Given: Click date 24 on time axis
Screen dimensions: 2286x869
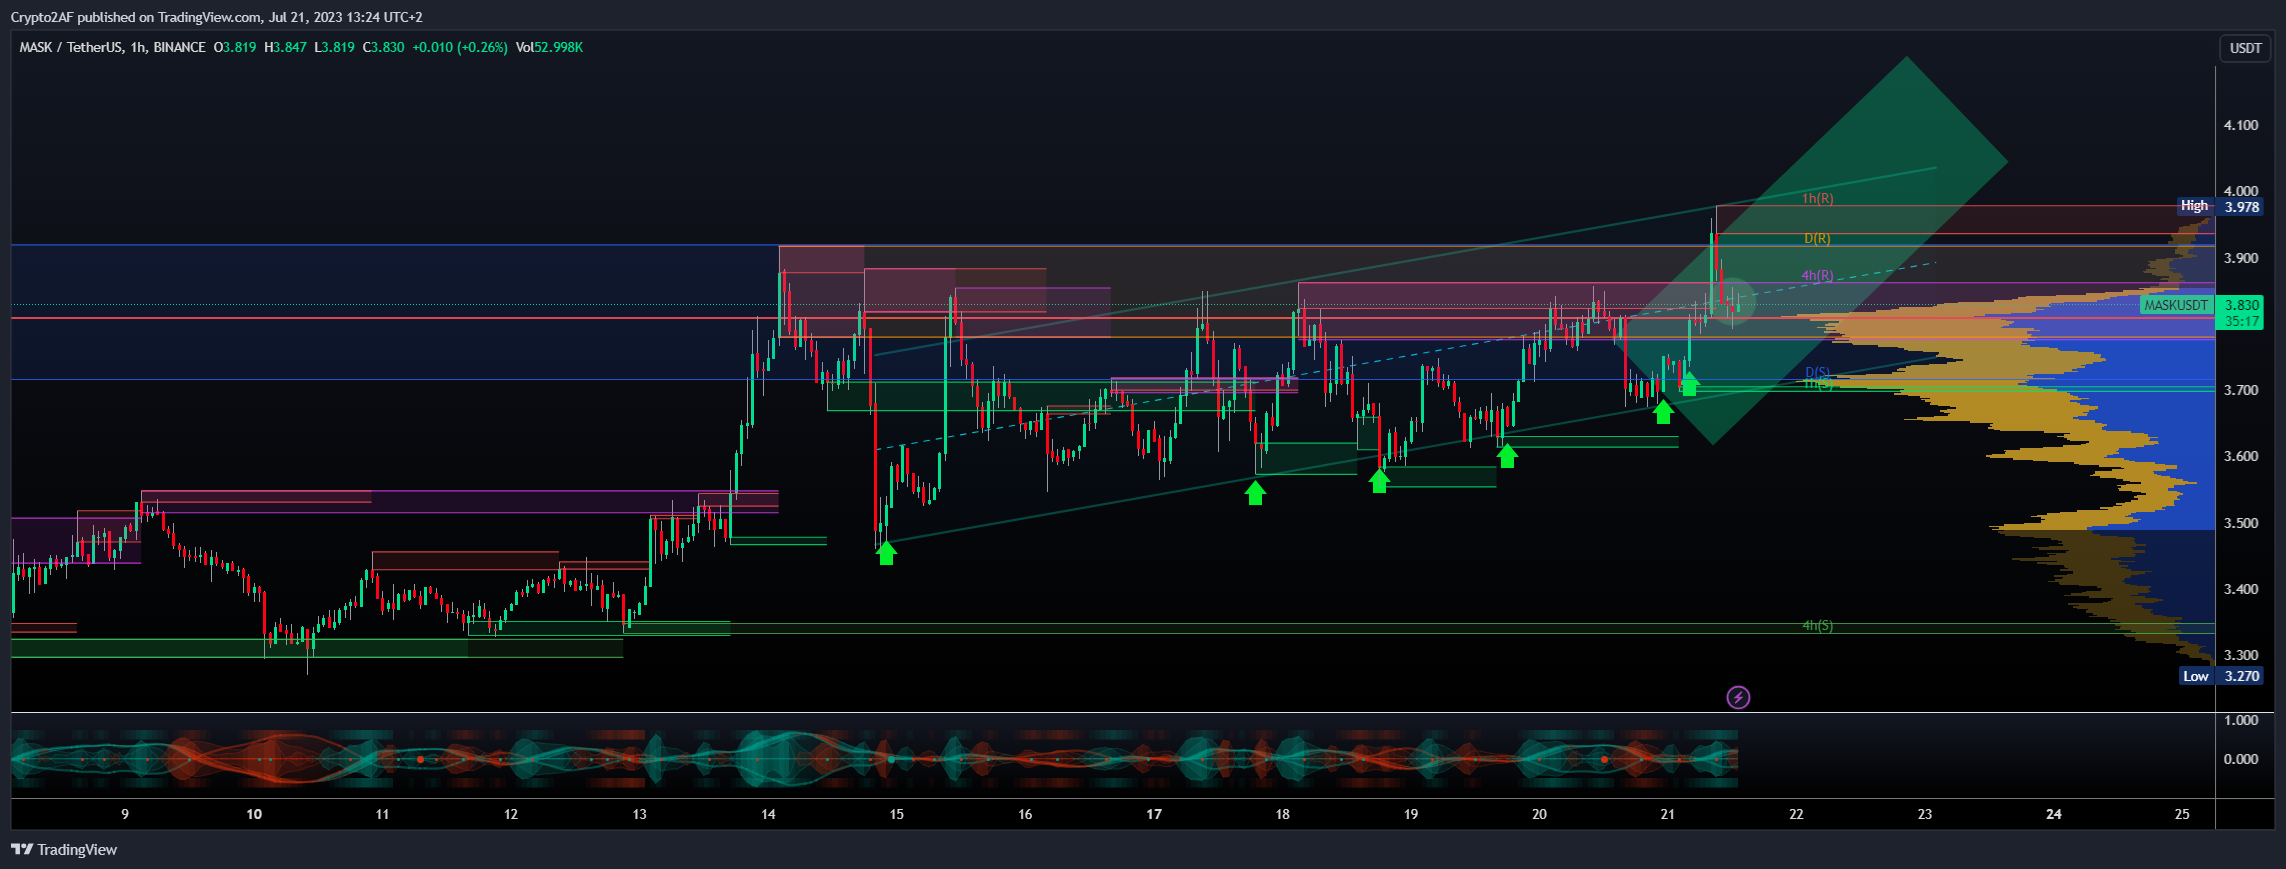Looking at the screenshot, I should pyautogui.click(x=2054, y=814).
